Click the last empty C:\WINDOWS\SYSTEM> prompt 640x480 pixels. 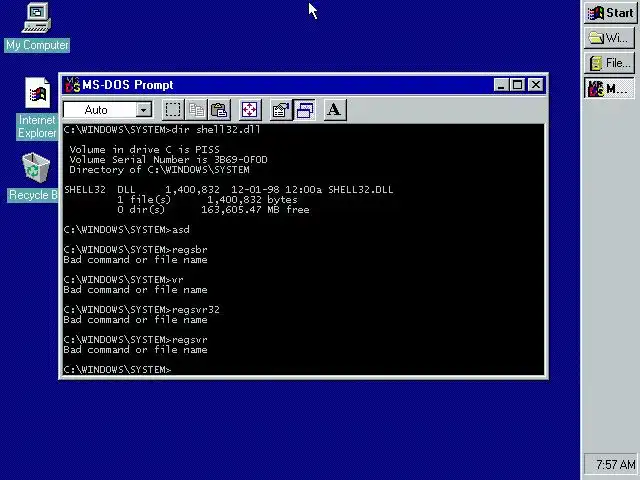[x=118, y=370]
